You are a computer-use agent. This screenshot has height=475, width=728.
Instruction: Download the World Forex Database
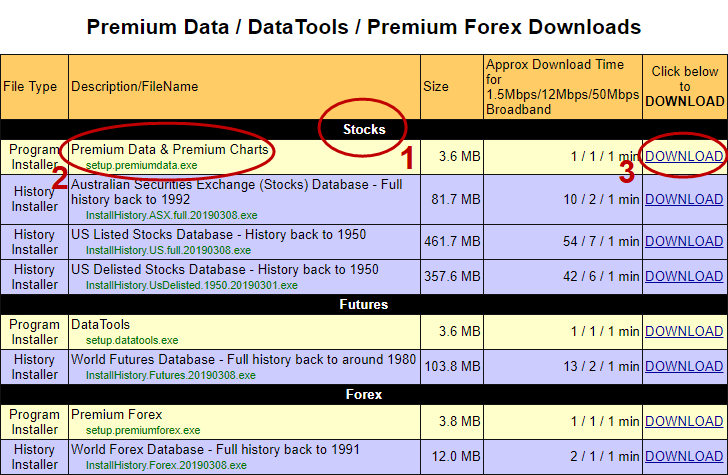(x=684, y=456)
